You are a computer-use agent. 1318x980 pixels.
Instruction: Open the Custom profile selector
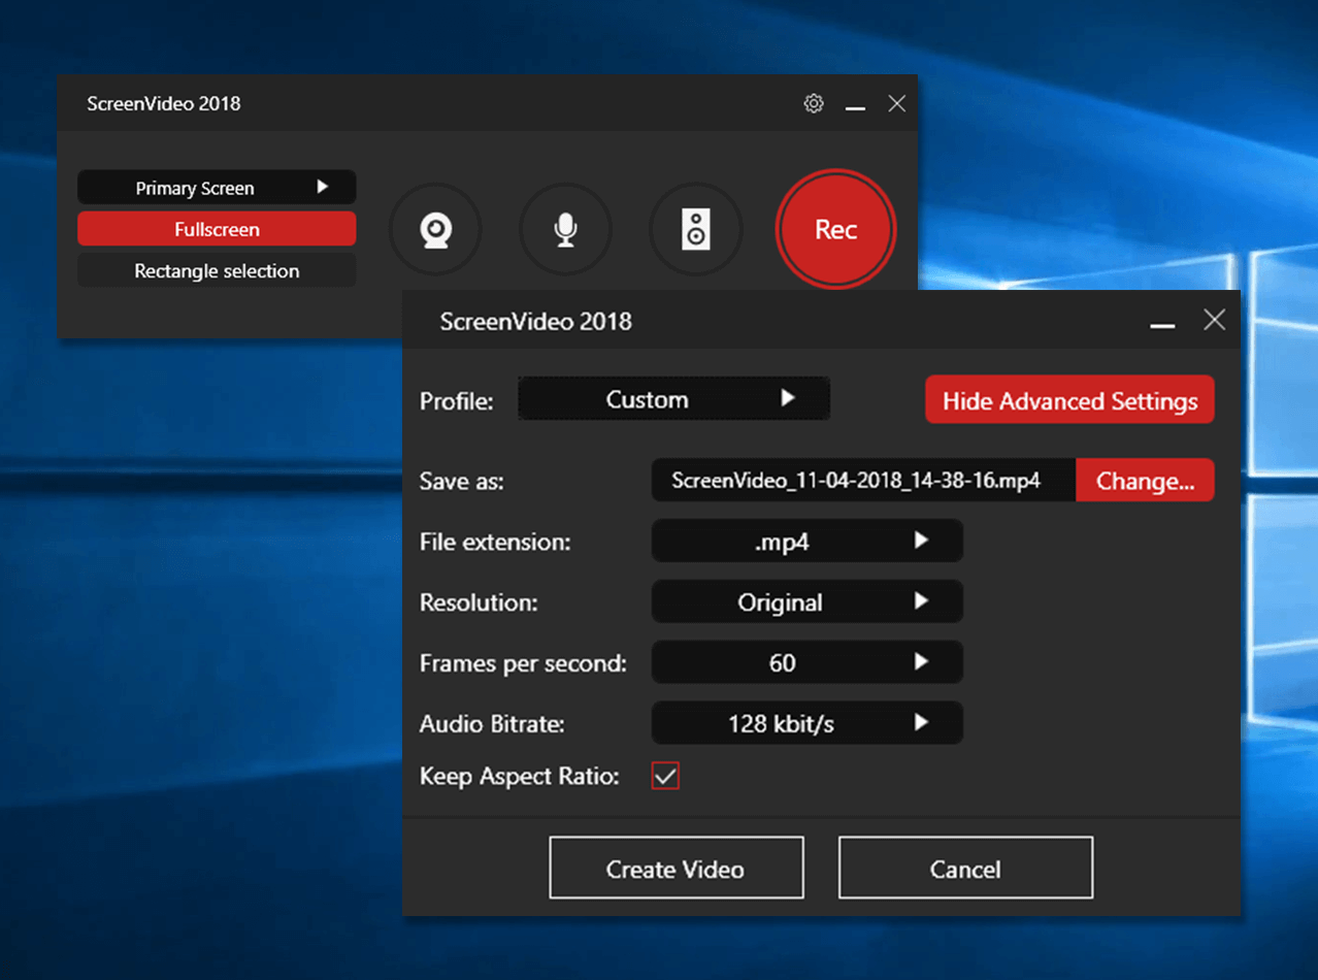point(674,398)
